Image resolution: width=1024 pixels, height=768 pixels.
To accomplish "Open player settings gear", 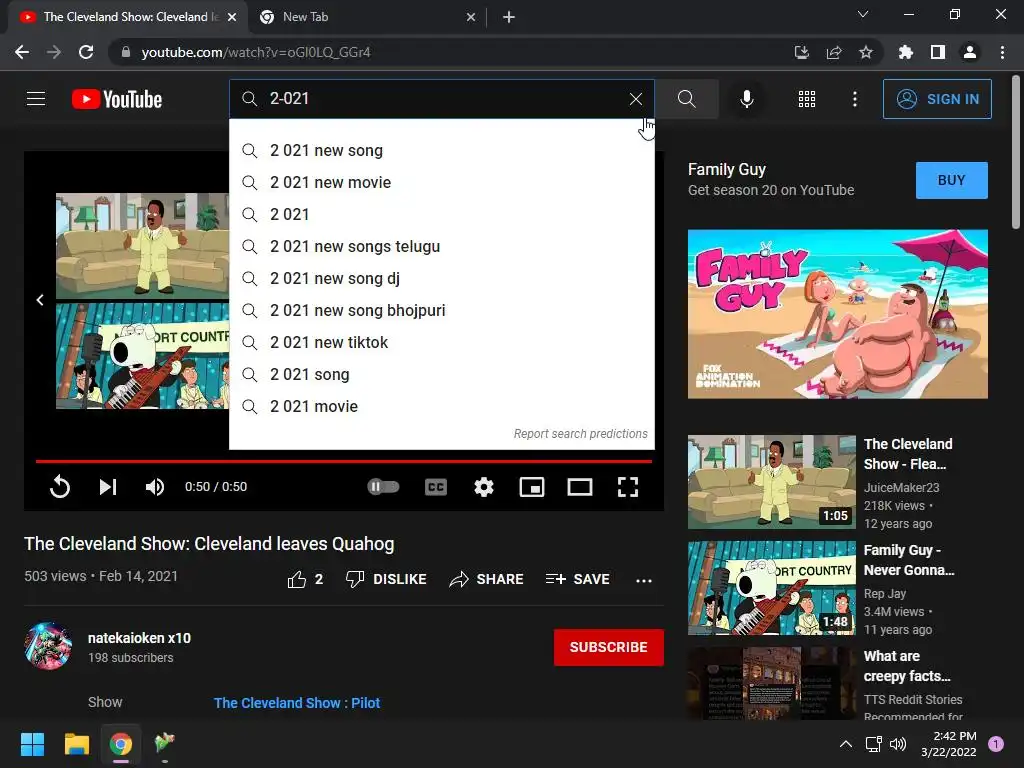I will tap(483, 487).
